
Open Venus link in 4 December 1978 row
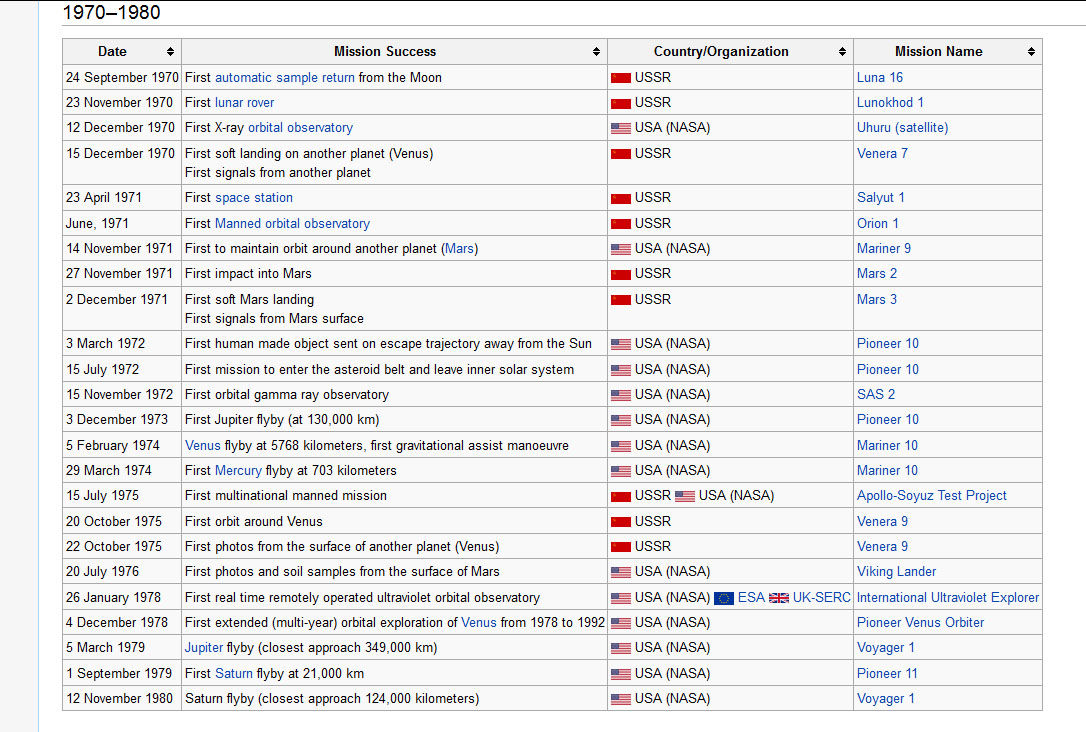point(479,623)
